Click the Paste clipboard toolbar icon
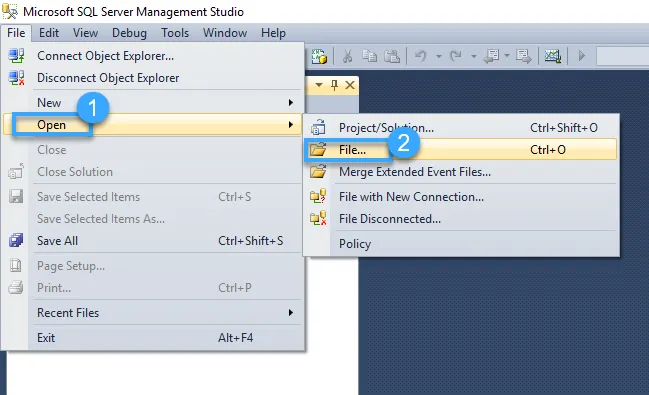 [392, 56]
